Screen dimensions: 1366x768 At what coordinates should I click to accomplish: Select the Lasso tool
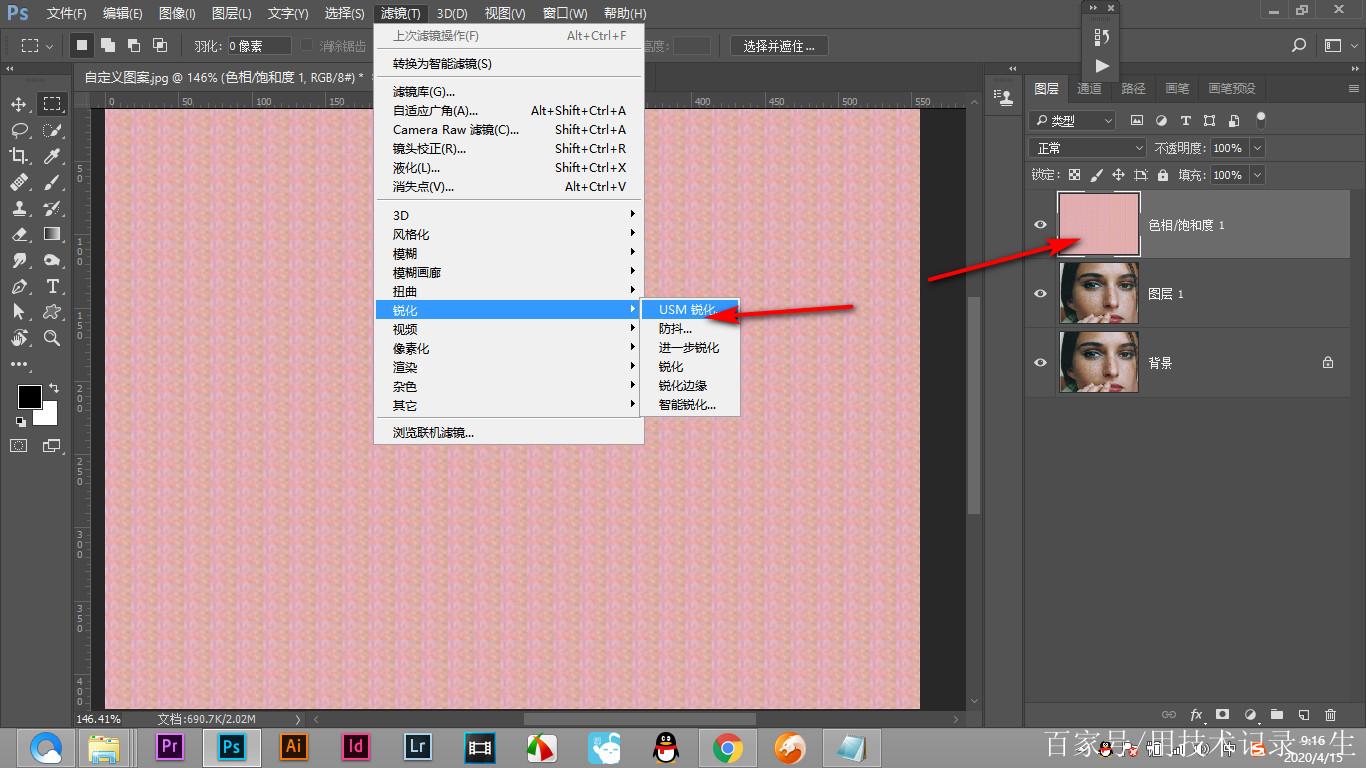point(19,130)
